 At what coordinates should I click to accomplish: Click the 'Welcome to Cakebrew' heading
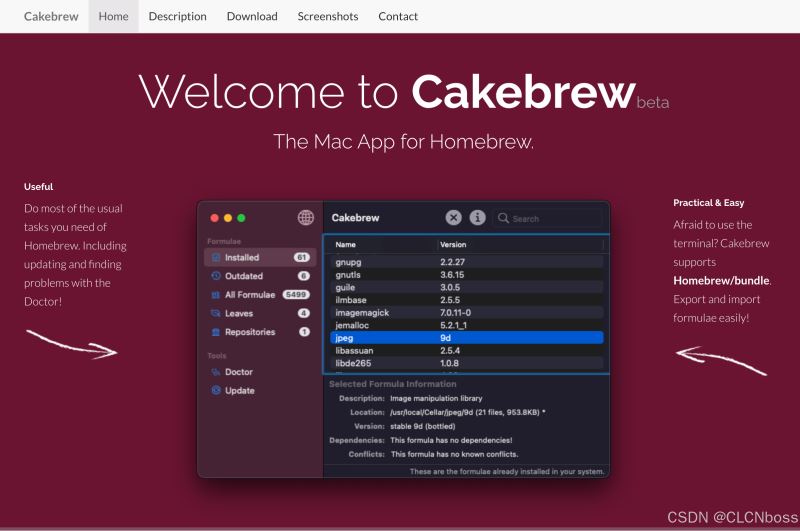pyautogui.click(x=388, y=92)
